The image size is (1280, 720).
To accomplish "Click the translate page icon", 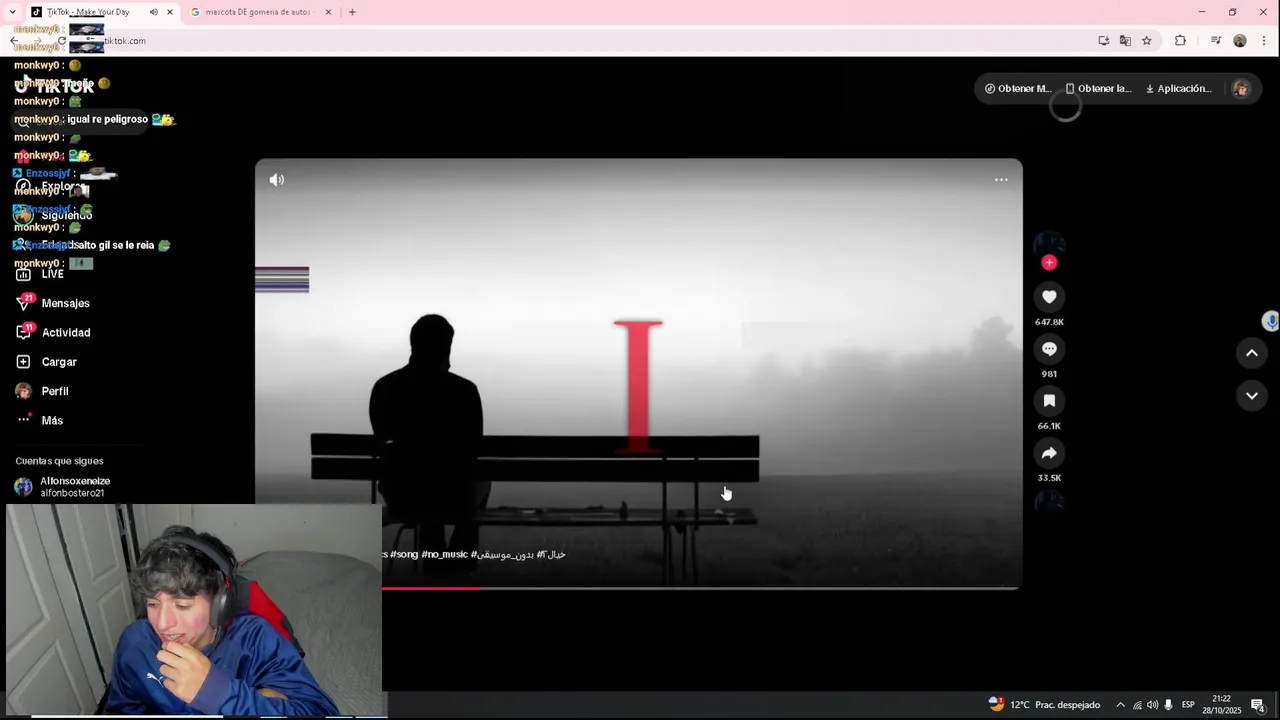I will pos(1125,41).
